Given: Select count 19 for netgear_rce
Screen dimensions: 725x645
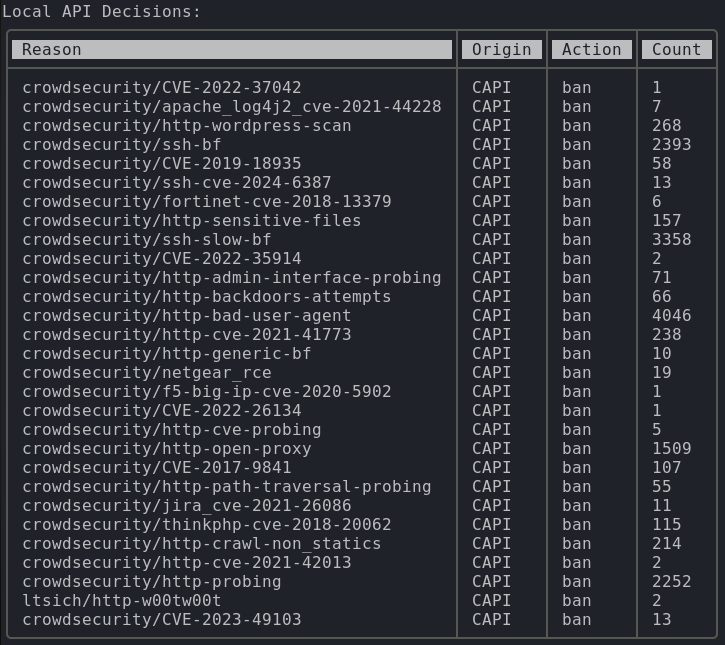Looking at the screenshot, I should point(662,373).
